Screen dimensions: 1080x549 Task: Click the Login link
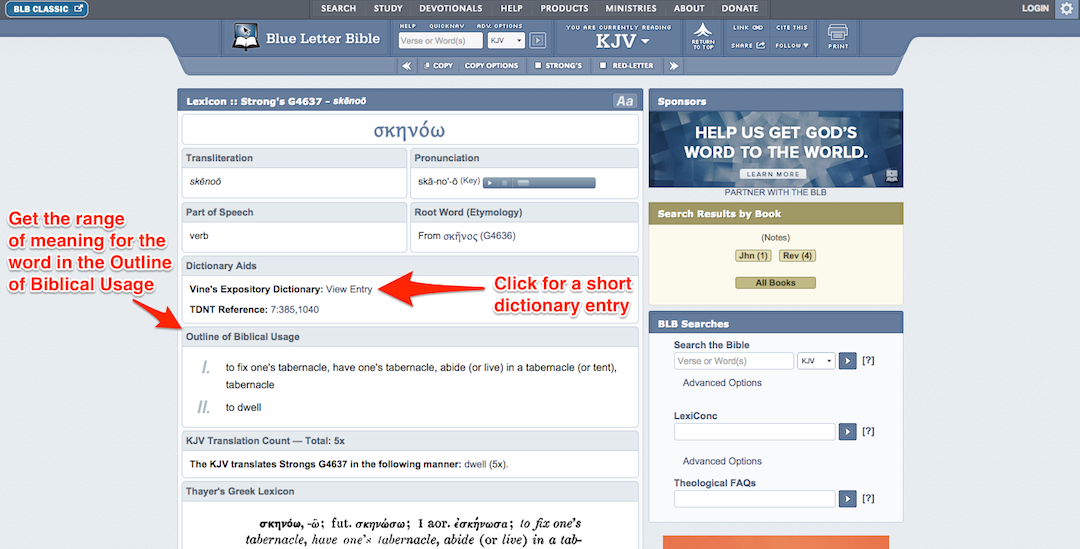pyautogui.click(x=1035, y=8)
